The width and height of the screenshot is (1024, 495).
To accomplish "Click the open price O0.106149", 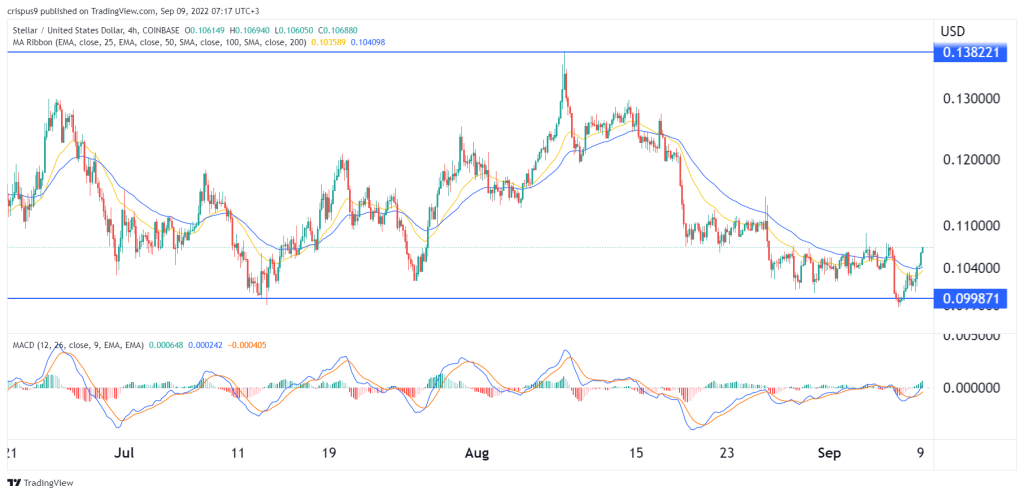I will point(206,30).
